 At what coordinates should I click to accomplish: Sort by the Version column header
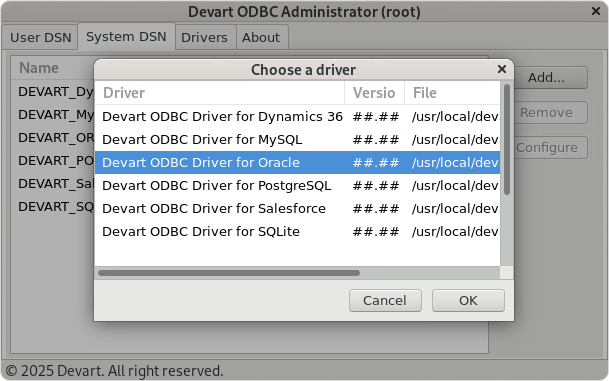(x=374, y=93)
